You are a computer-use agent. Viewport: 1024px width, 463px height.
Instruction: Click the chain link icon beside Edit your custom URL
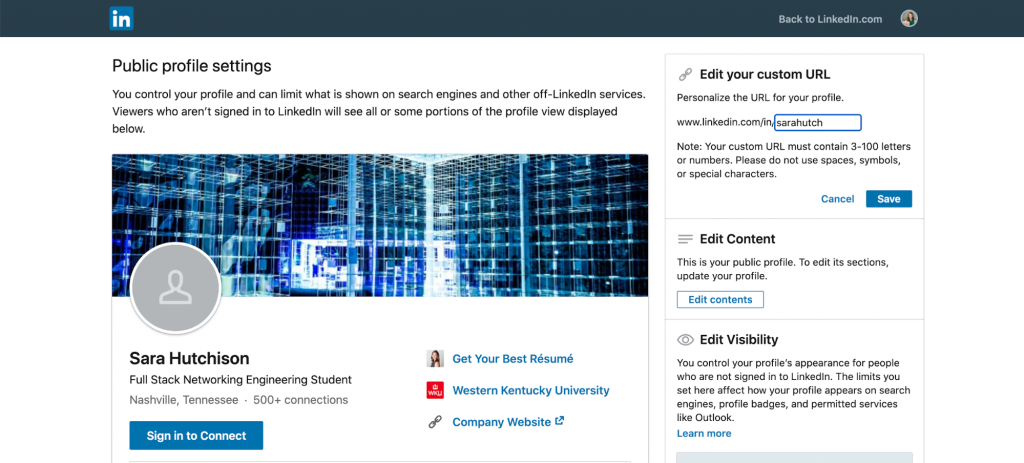click(685, 74)
